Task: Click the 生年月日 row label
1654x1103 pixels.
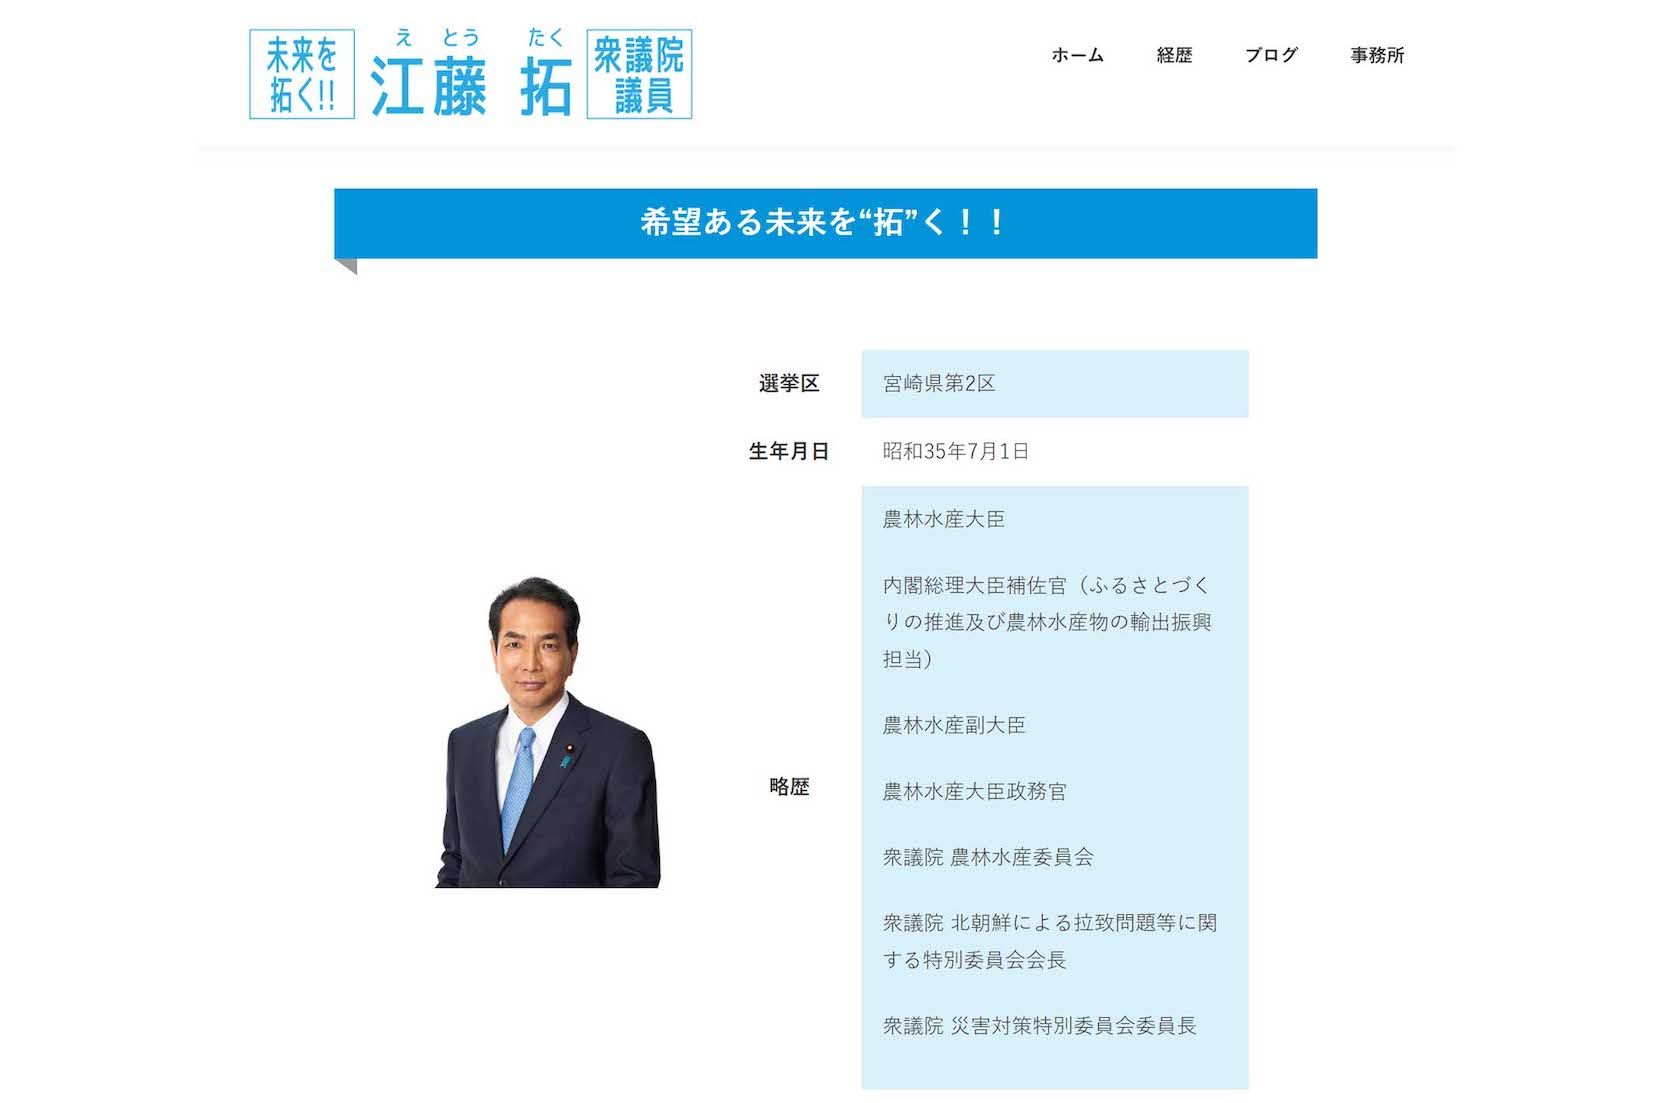Action: coord(789,450)
